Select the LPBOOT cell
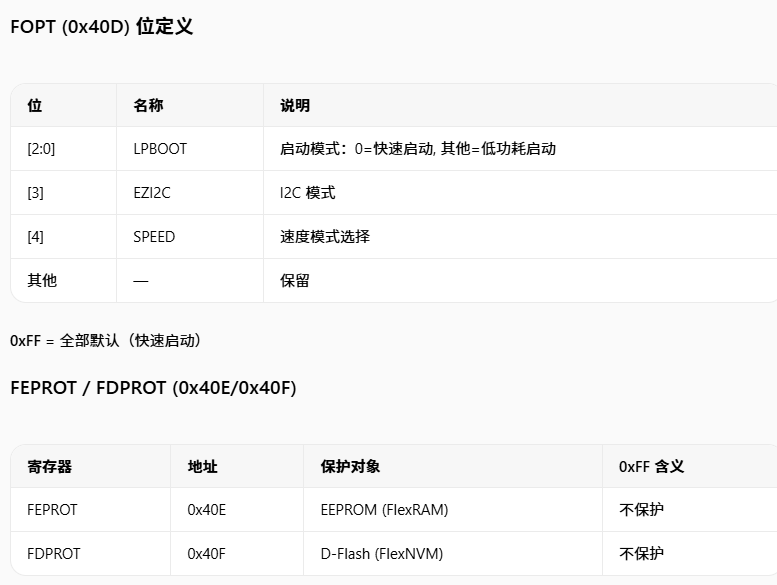This screenshot has height=585, width=777. pos(160,149)
